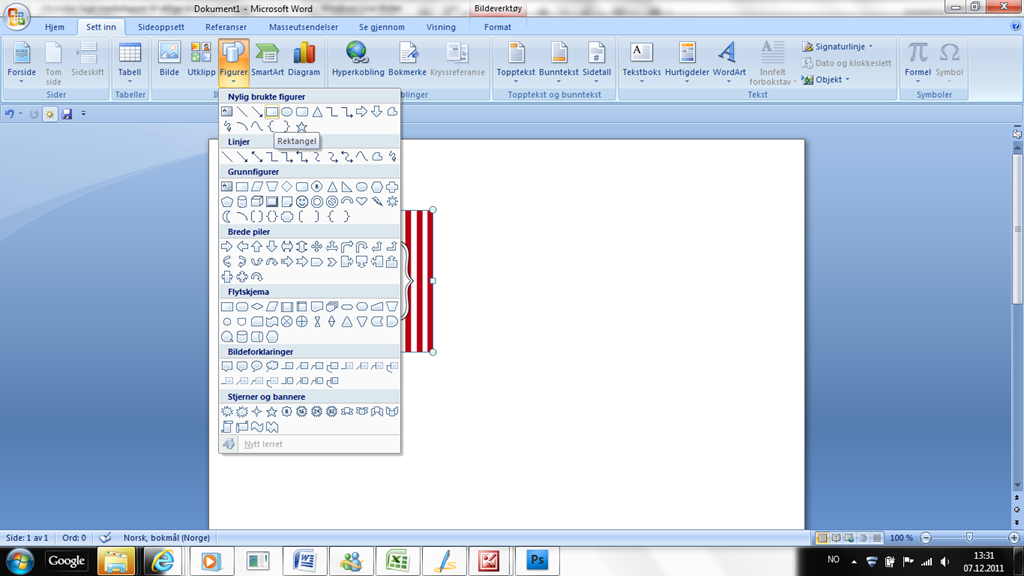The image size is (1024, 576).
Task: Open the Format tab under Bildeverktøy
Action: click(498, 27)
